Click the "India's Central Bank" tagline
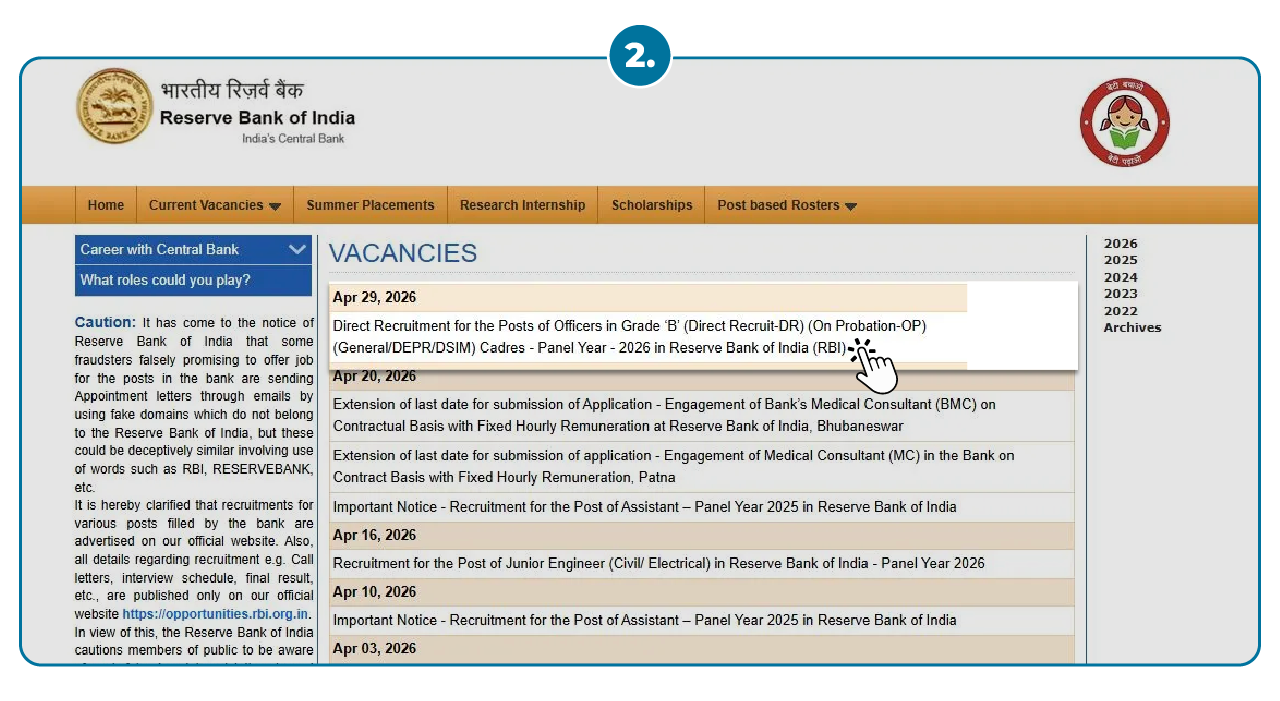The width and height of the screenshot is (1280, 701). [x=293, y=138]
